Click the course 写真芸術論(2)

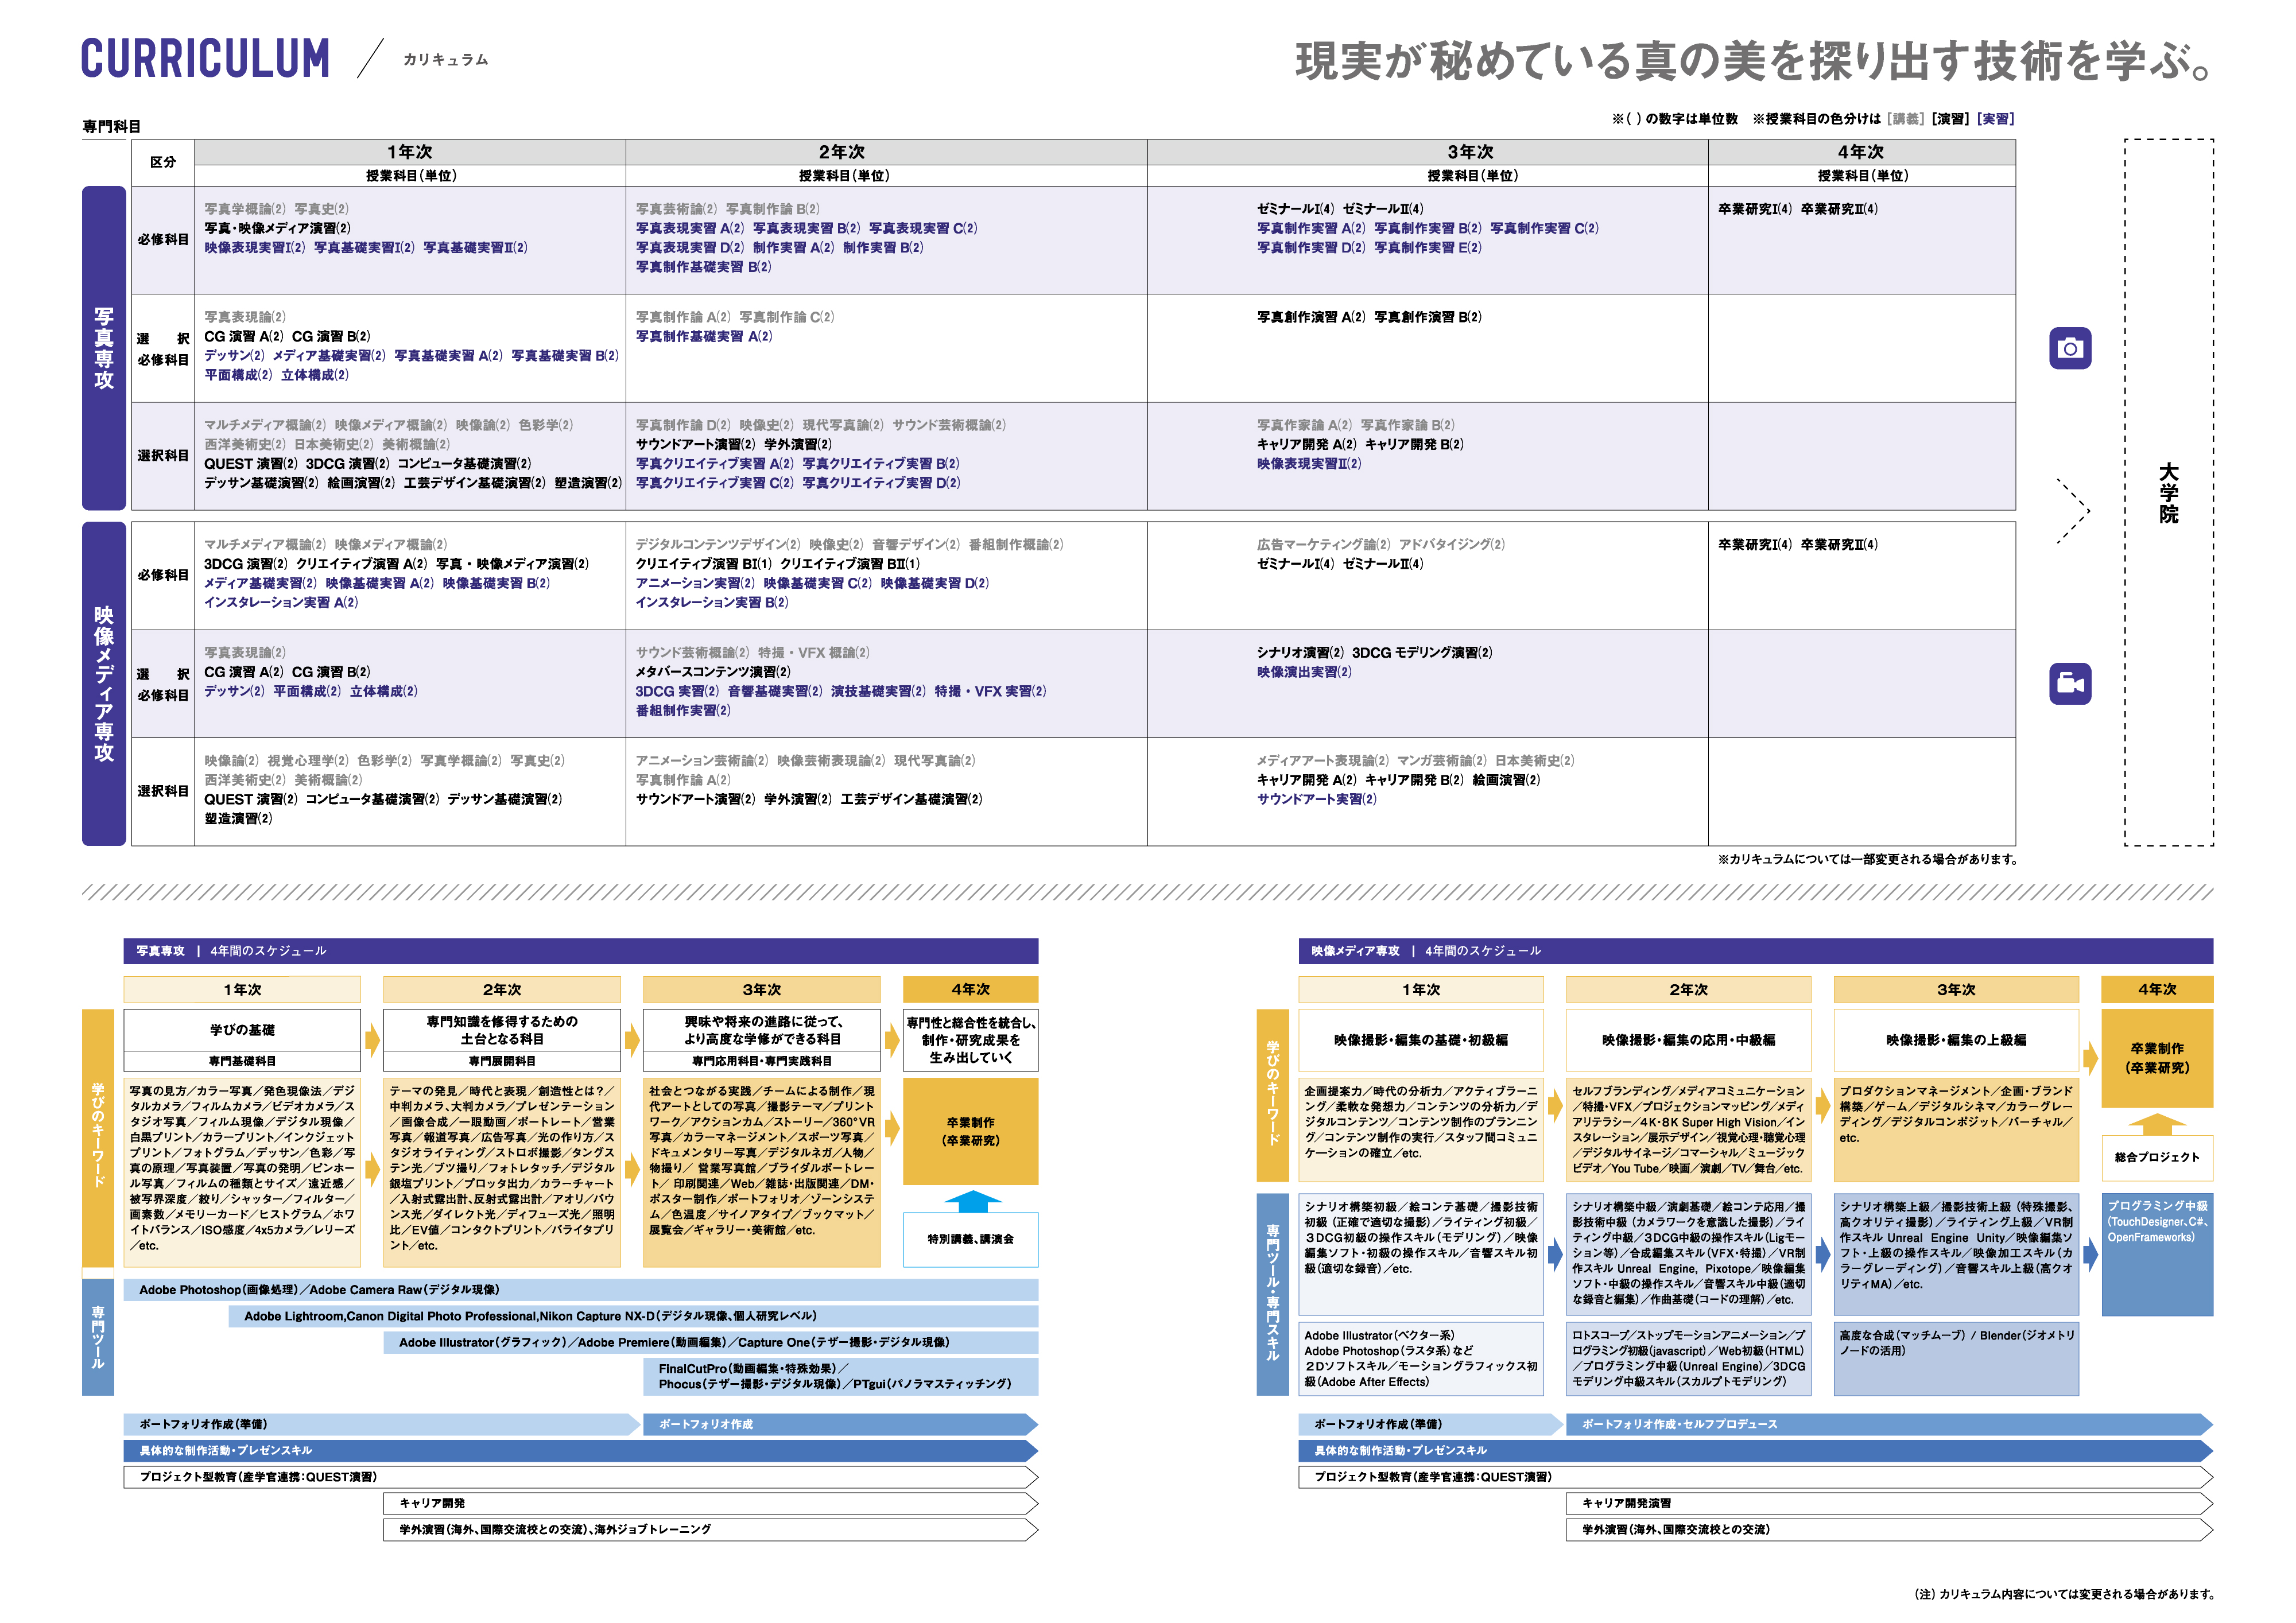coord(676,209)
